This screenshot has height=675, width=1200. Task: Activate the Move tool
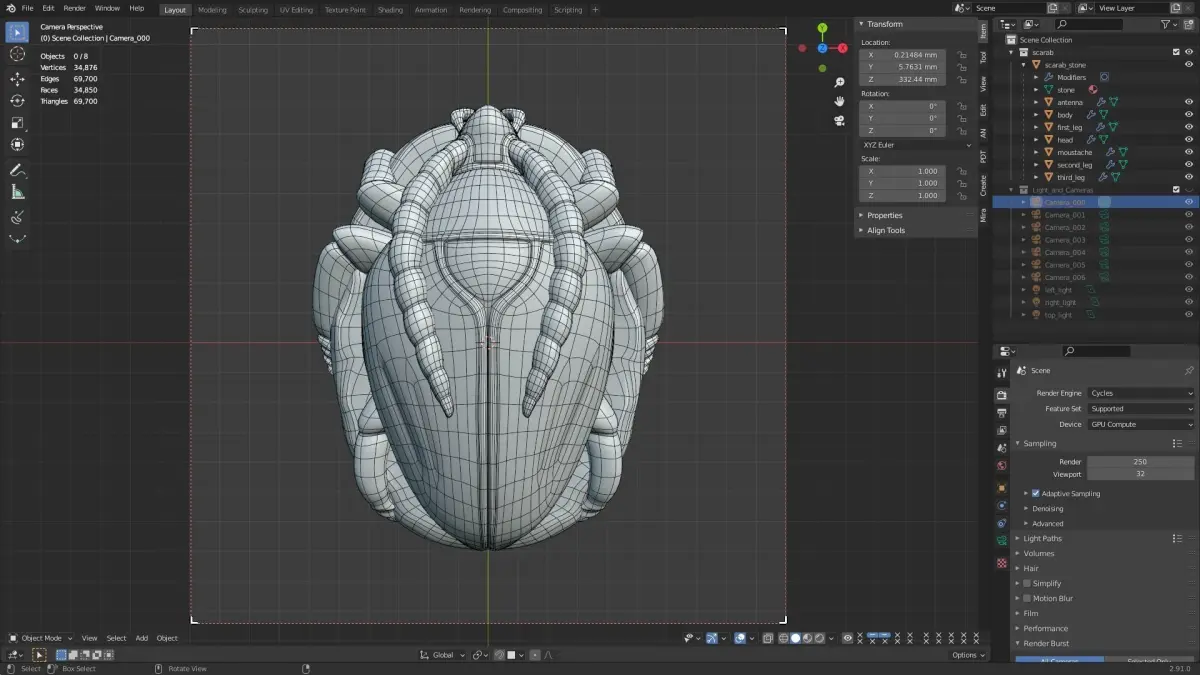[x=17, y=79]
